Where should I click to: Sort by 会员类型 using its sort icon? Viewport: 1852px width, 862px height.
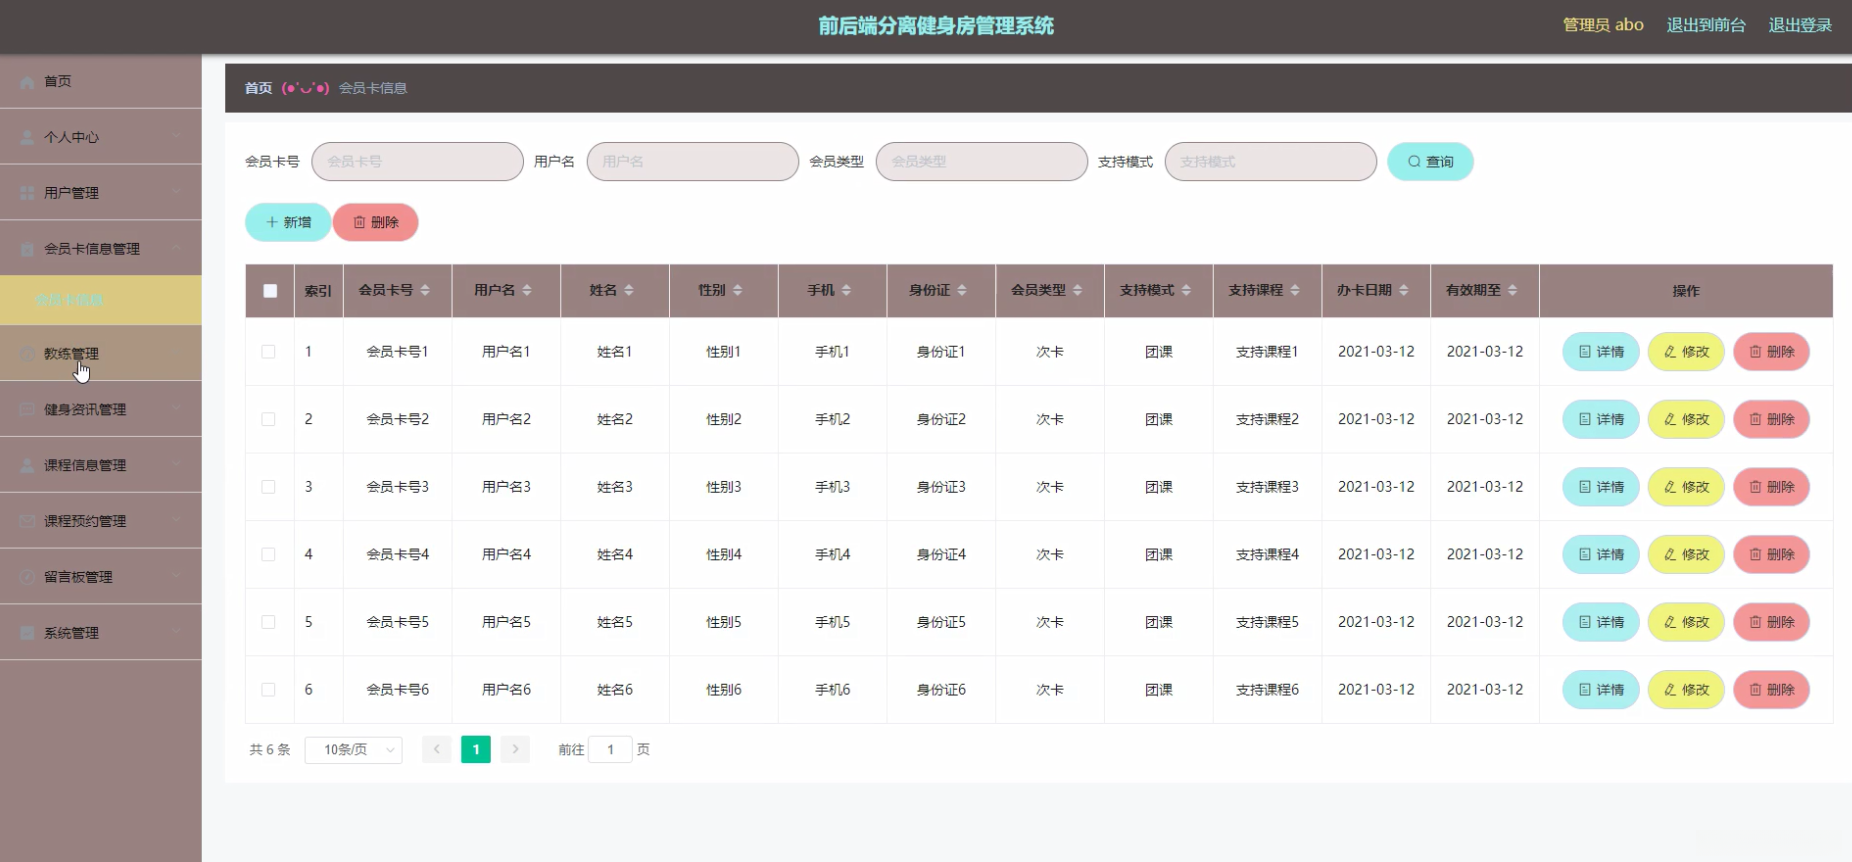[x=1078, y=290]
